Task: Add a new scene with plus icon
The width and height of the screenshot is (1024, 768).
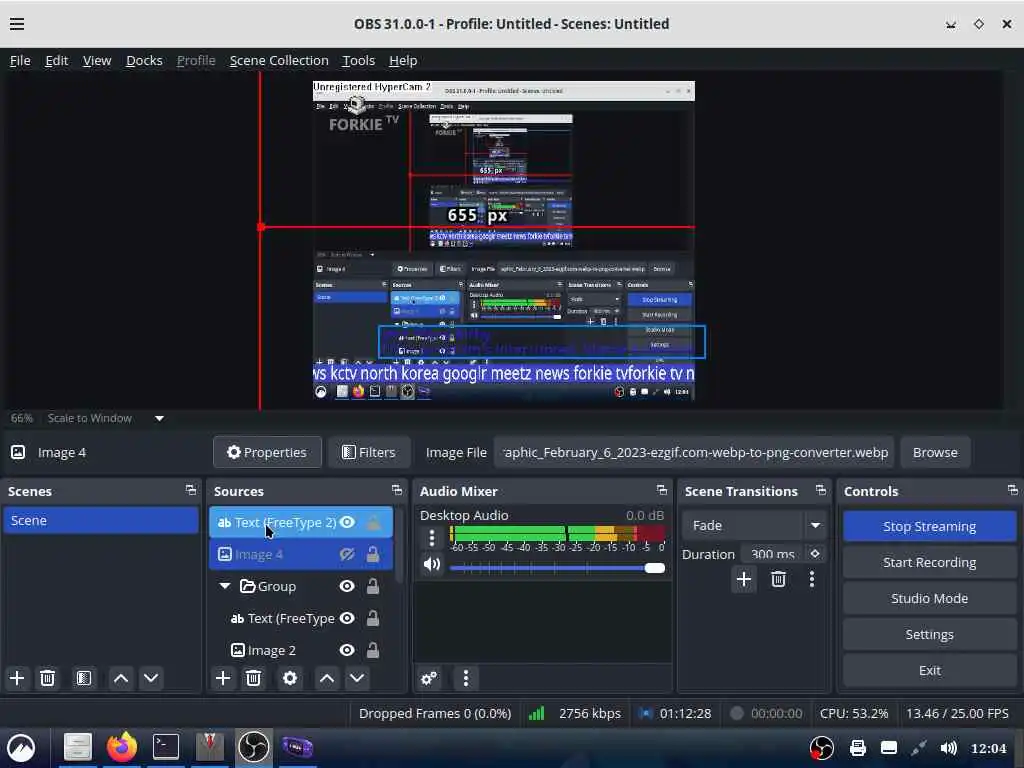Action: (x=17, y=678)
